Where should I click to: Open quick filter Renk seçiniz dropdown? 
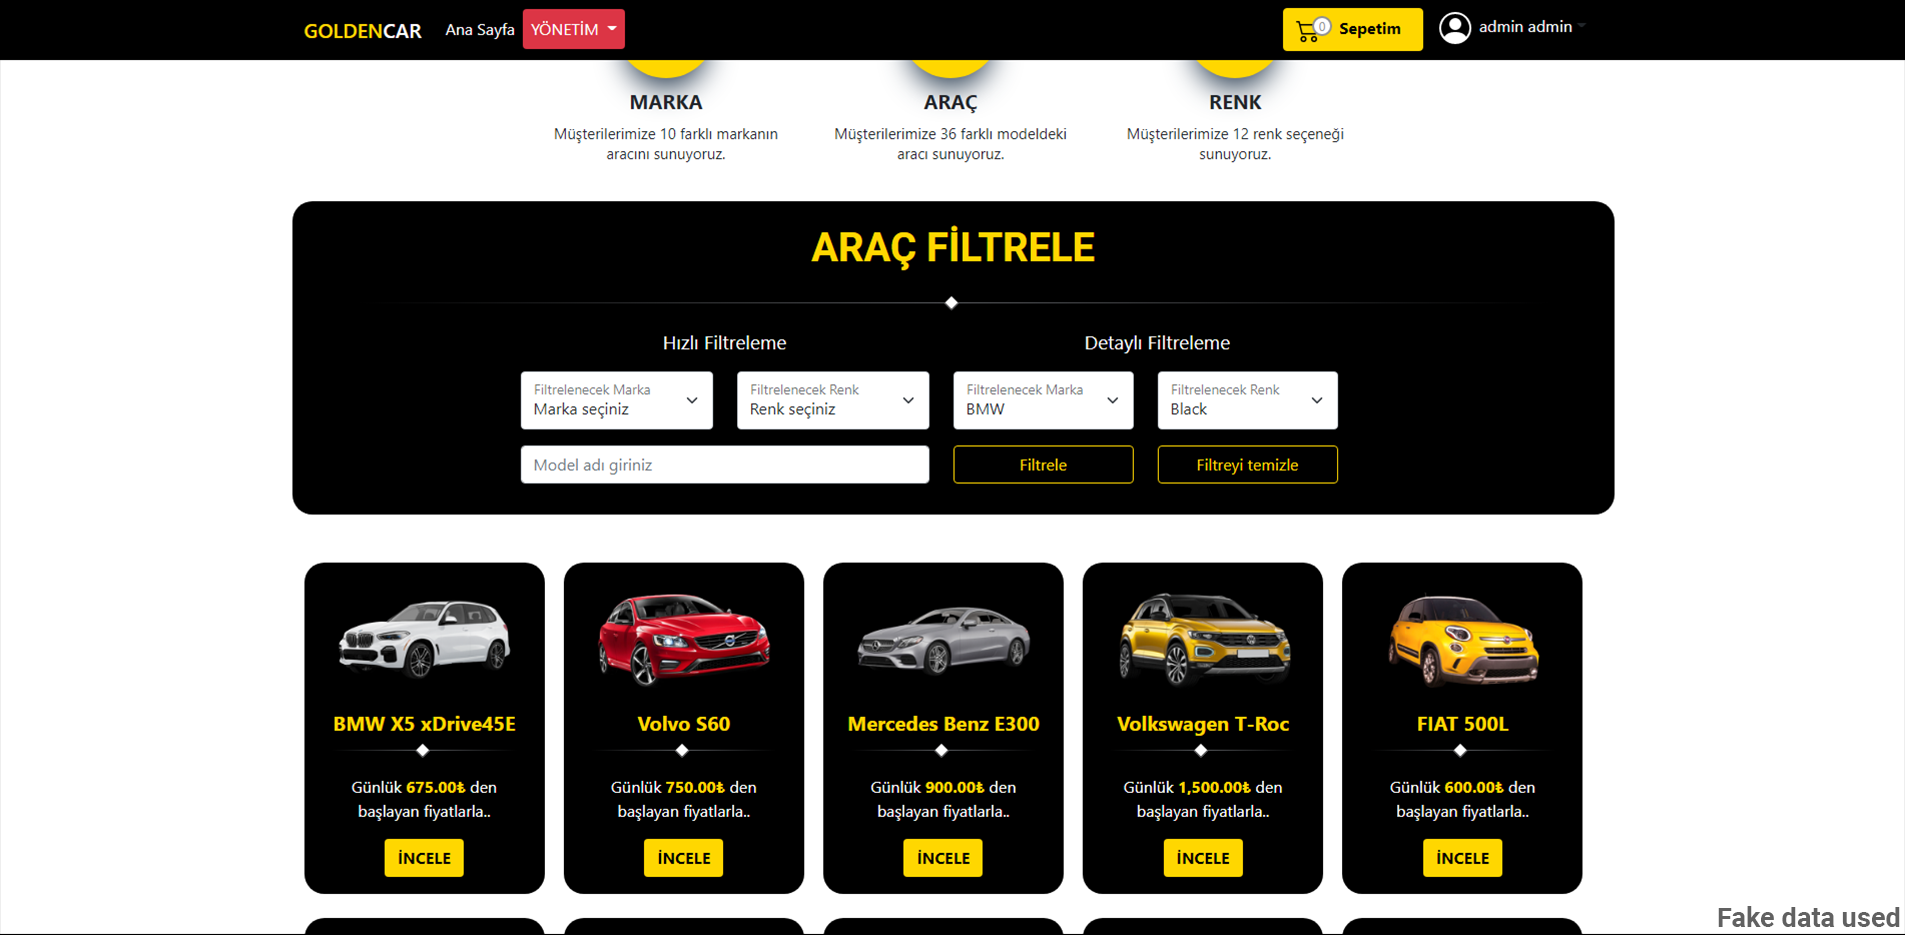click(x=832, y=400)
